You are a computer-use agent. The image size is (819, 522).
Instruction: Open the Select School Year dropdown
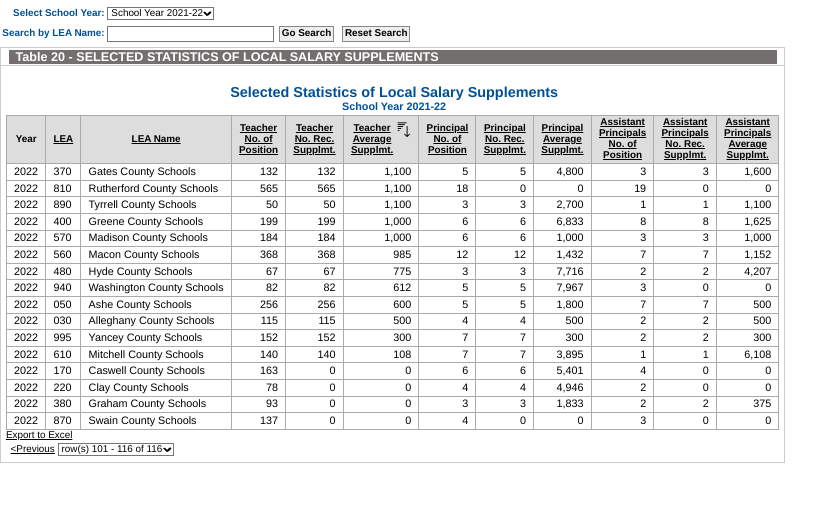tap(160, 13)
